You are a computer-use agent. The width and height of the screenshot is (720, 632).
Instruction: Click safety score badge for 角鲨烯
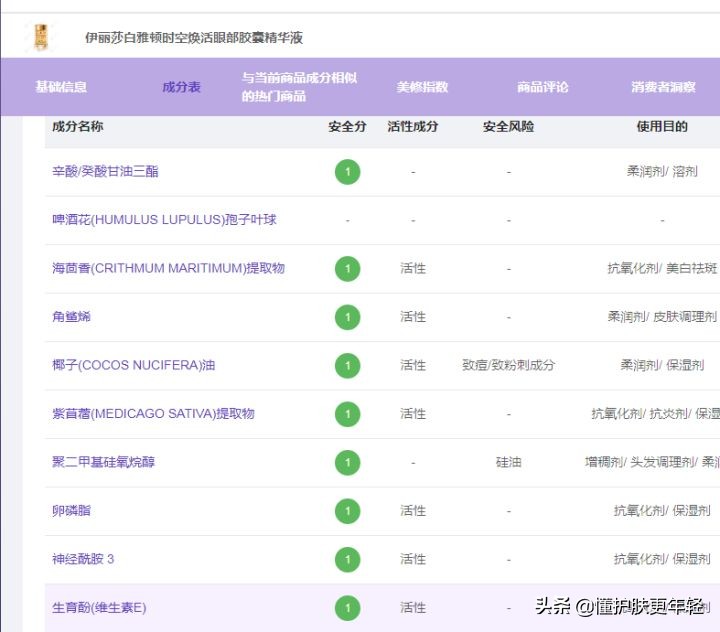click(348, 317)
